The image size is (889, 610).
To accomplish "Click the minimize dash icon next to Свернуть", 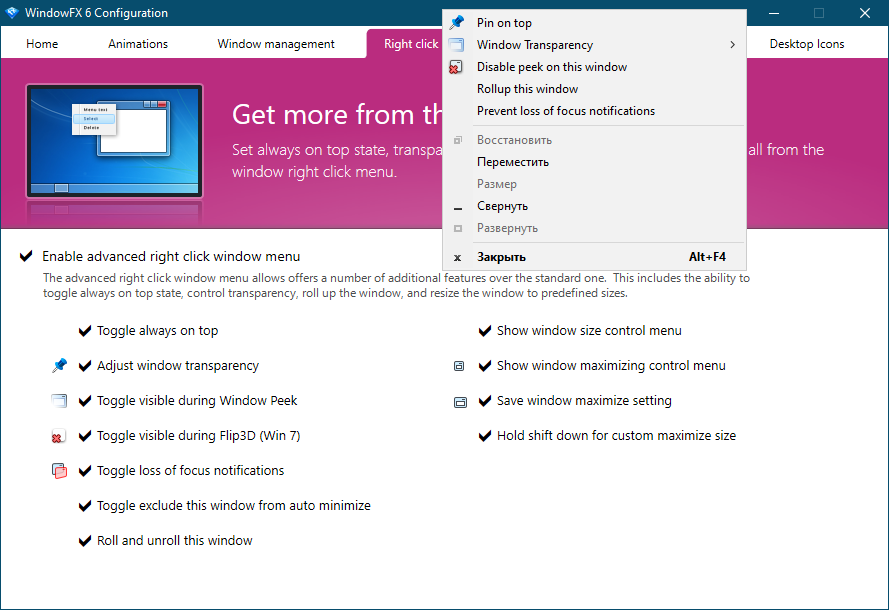I will pyautogui.click(x=458, y=209).
